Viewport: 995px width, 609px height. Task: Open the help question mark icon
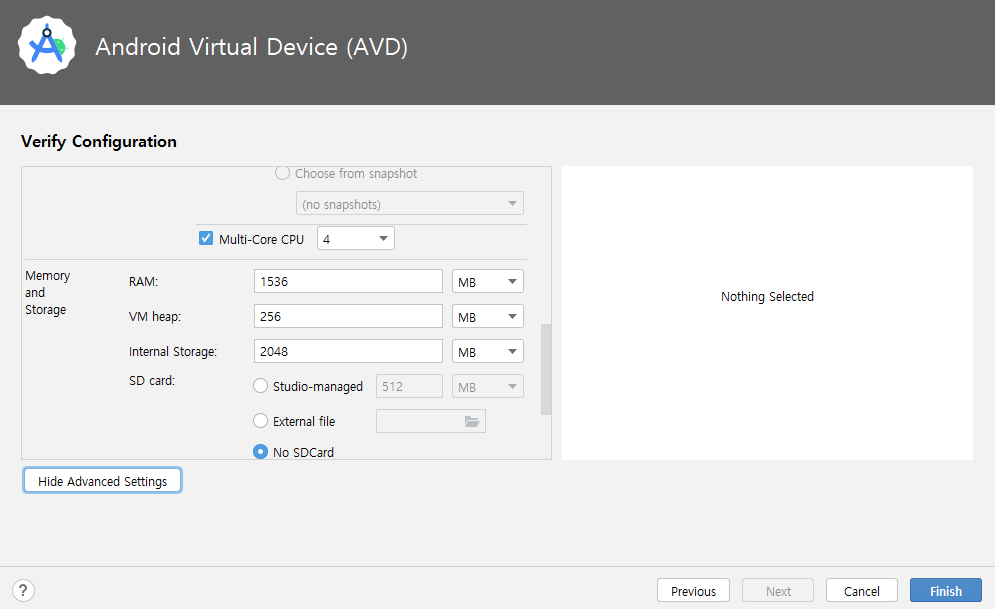point(23,591)
